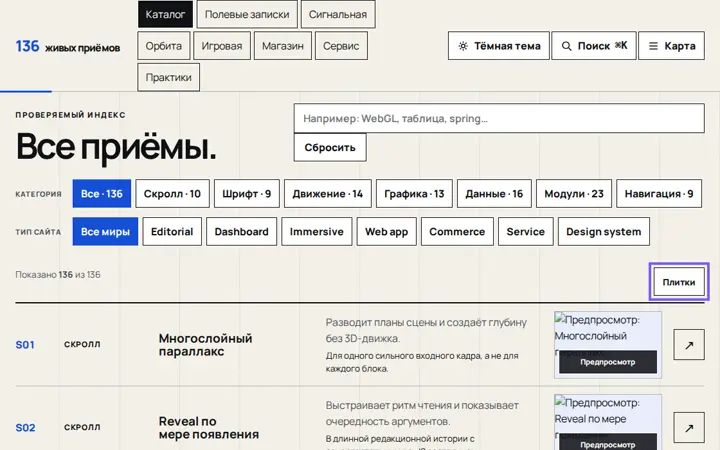Viewport: 720px width, 450px height.
Task: Open the Магазин tab
Action: 283,45
